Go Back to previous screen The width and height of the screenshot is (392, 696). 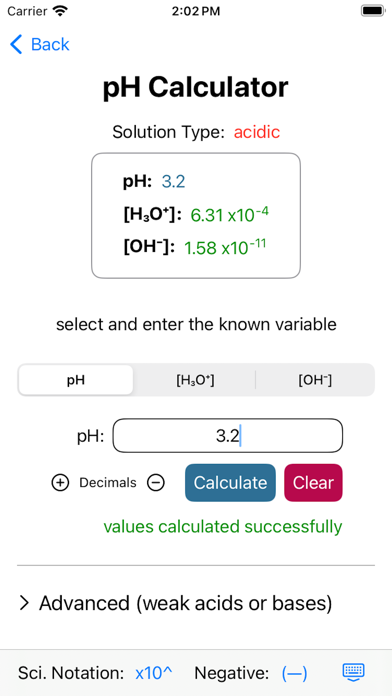pos(40,44)
